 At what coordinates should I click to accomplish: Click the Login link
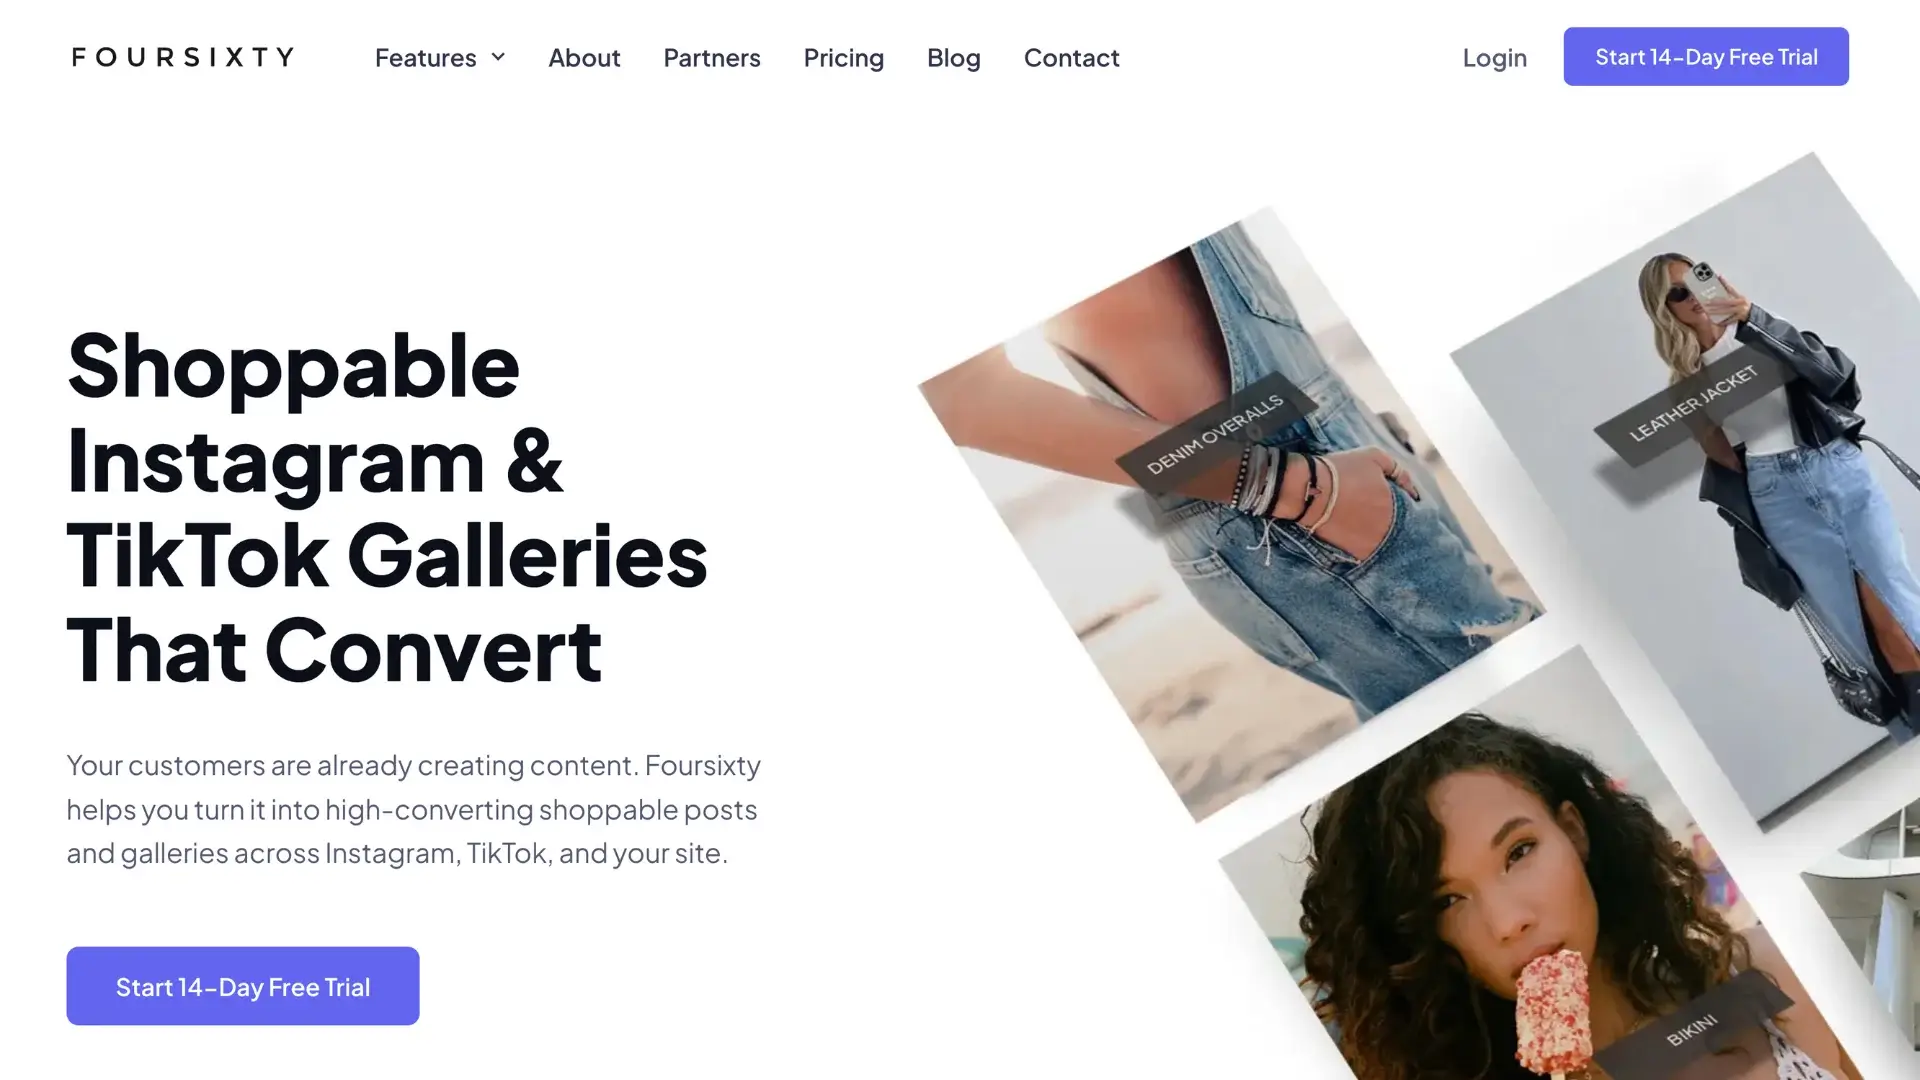pyautogui.click(x=1494, y=57)
